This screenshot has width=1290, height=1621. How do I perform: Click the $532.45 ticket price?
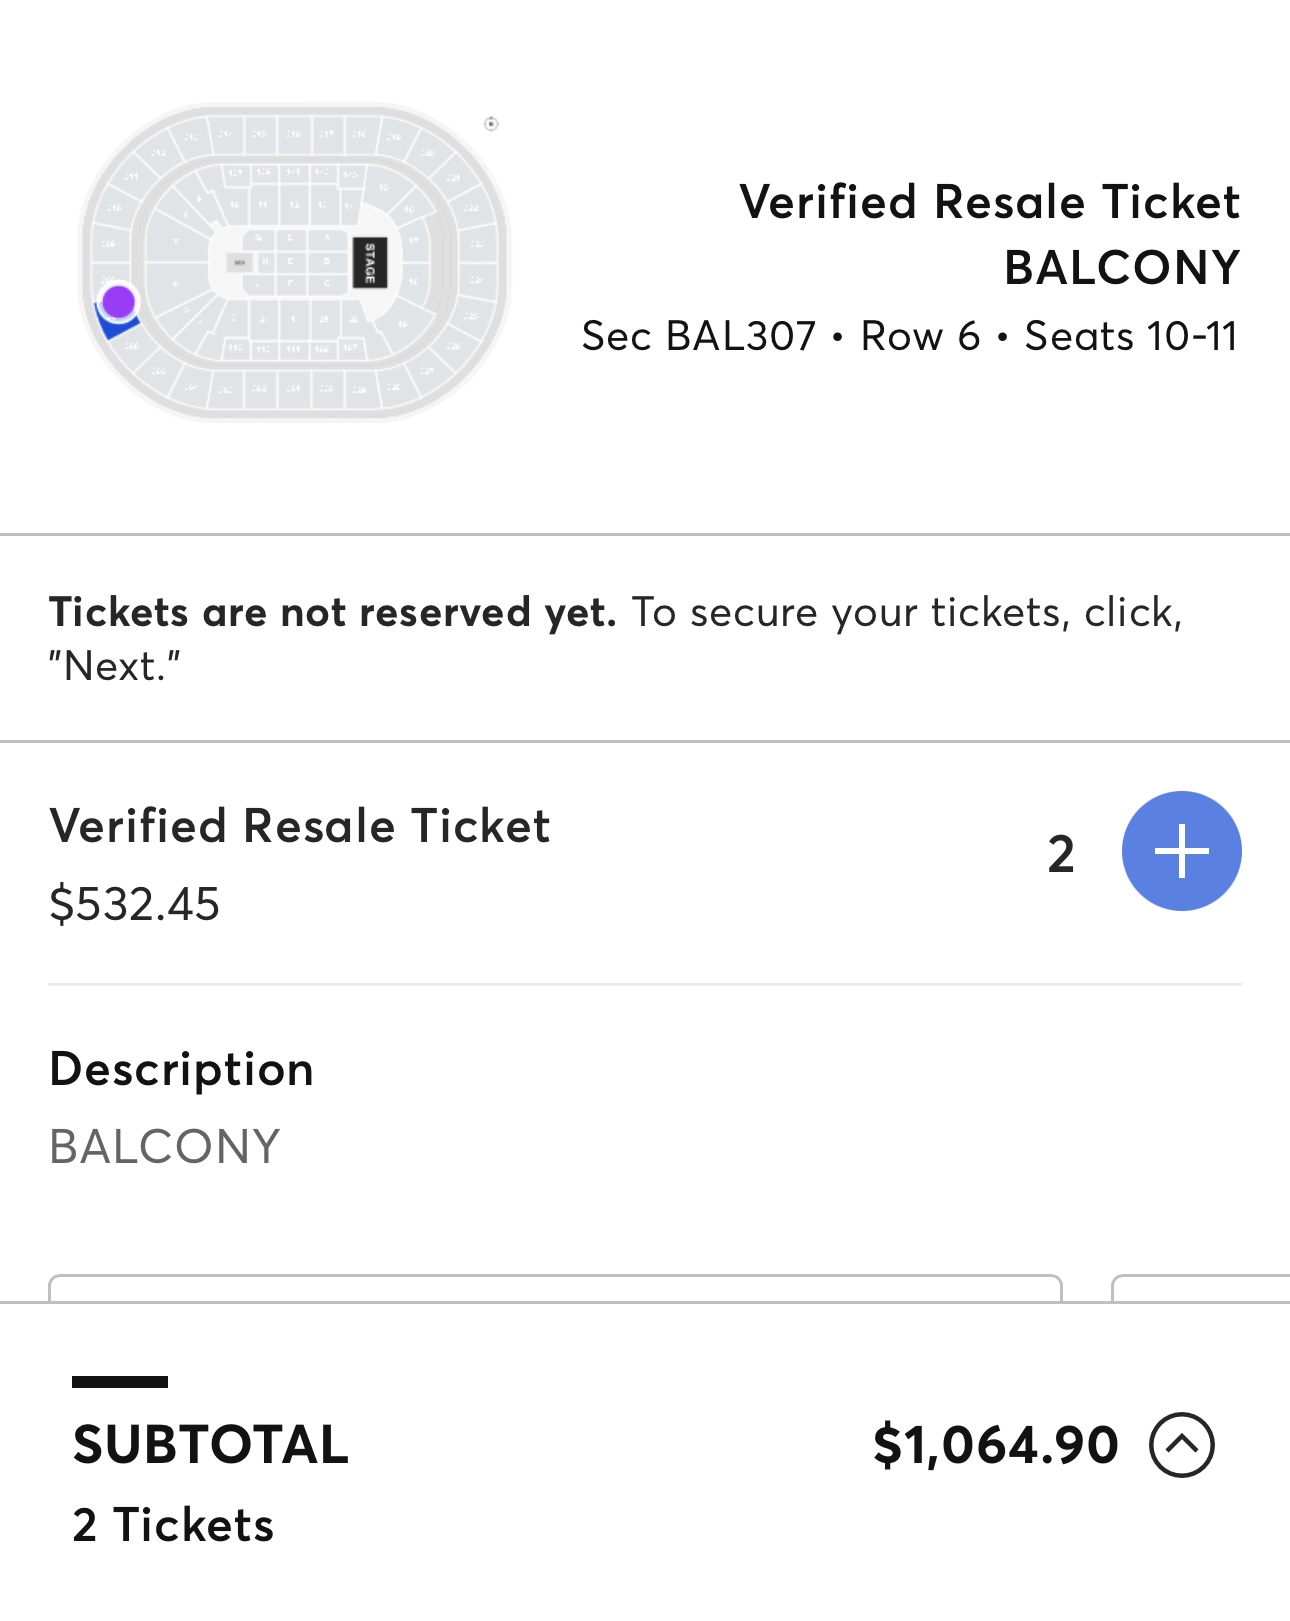point(135,904)
